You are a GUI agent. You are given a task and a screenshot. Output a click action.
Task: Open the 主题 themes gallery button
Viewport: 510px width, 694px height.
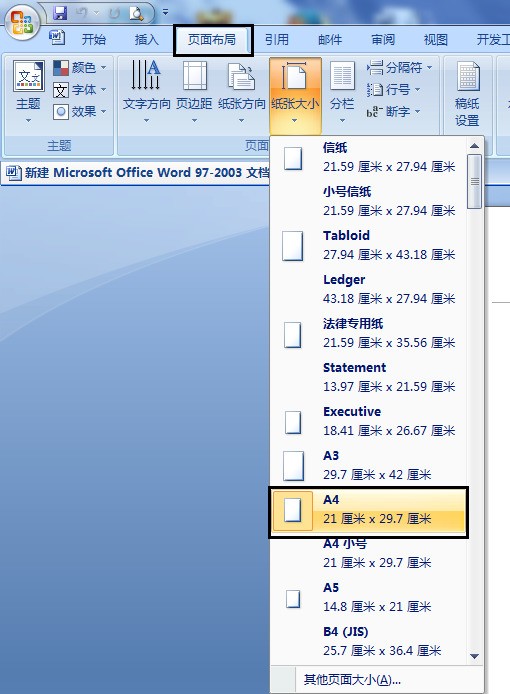[28, 92]
